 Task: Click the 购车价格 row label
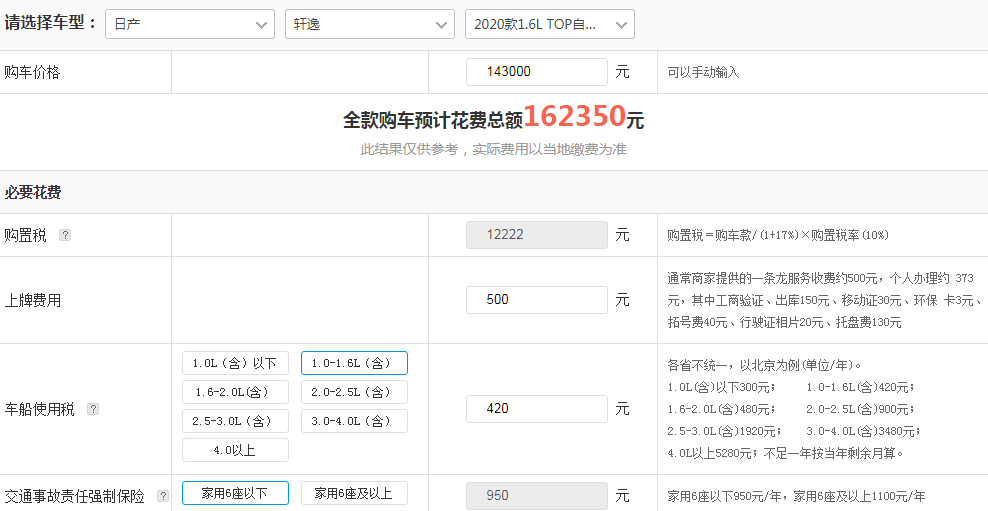[32, 72]
